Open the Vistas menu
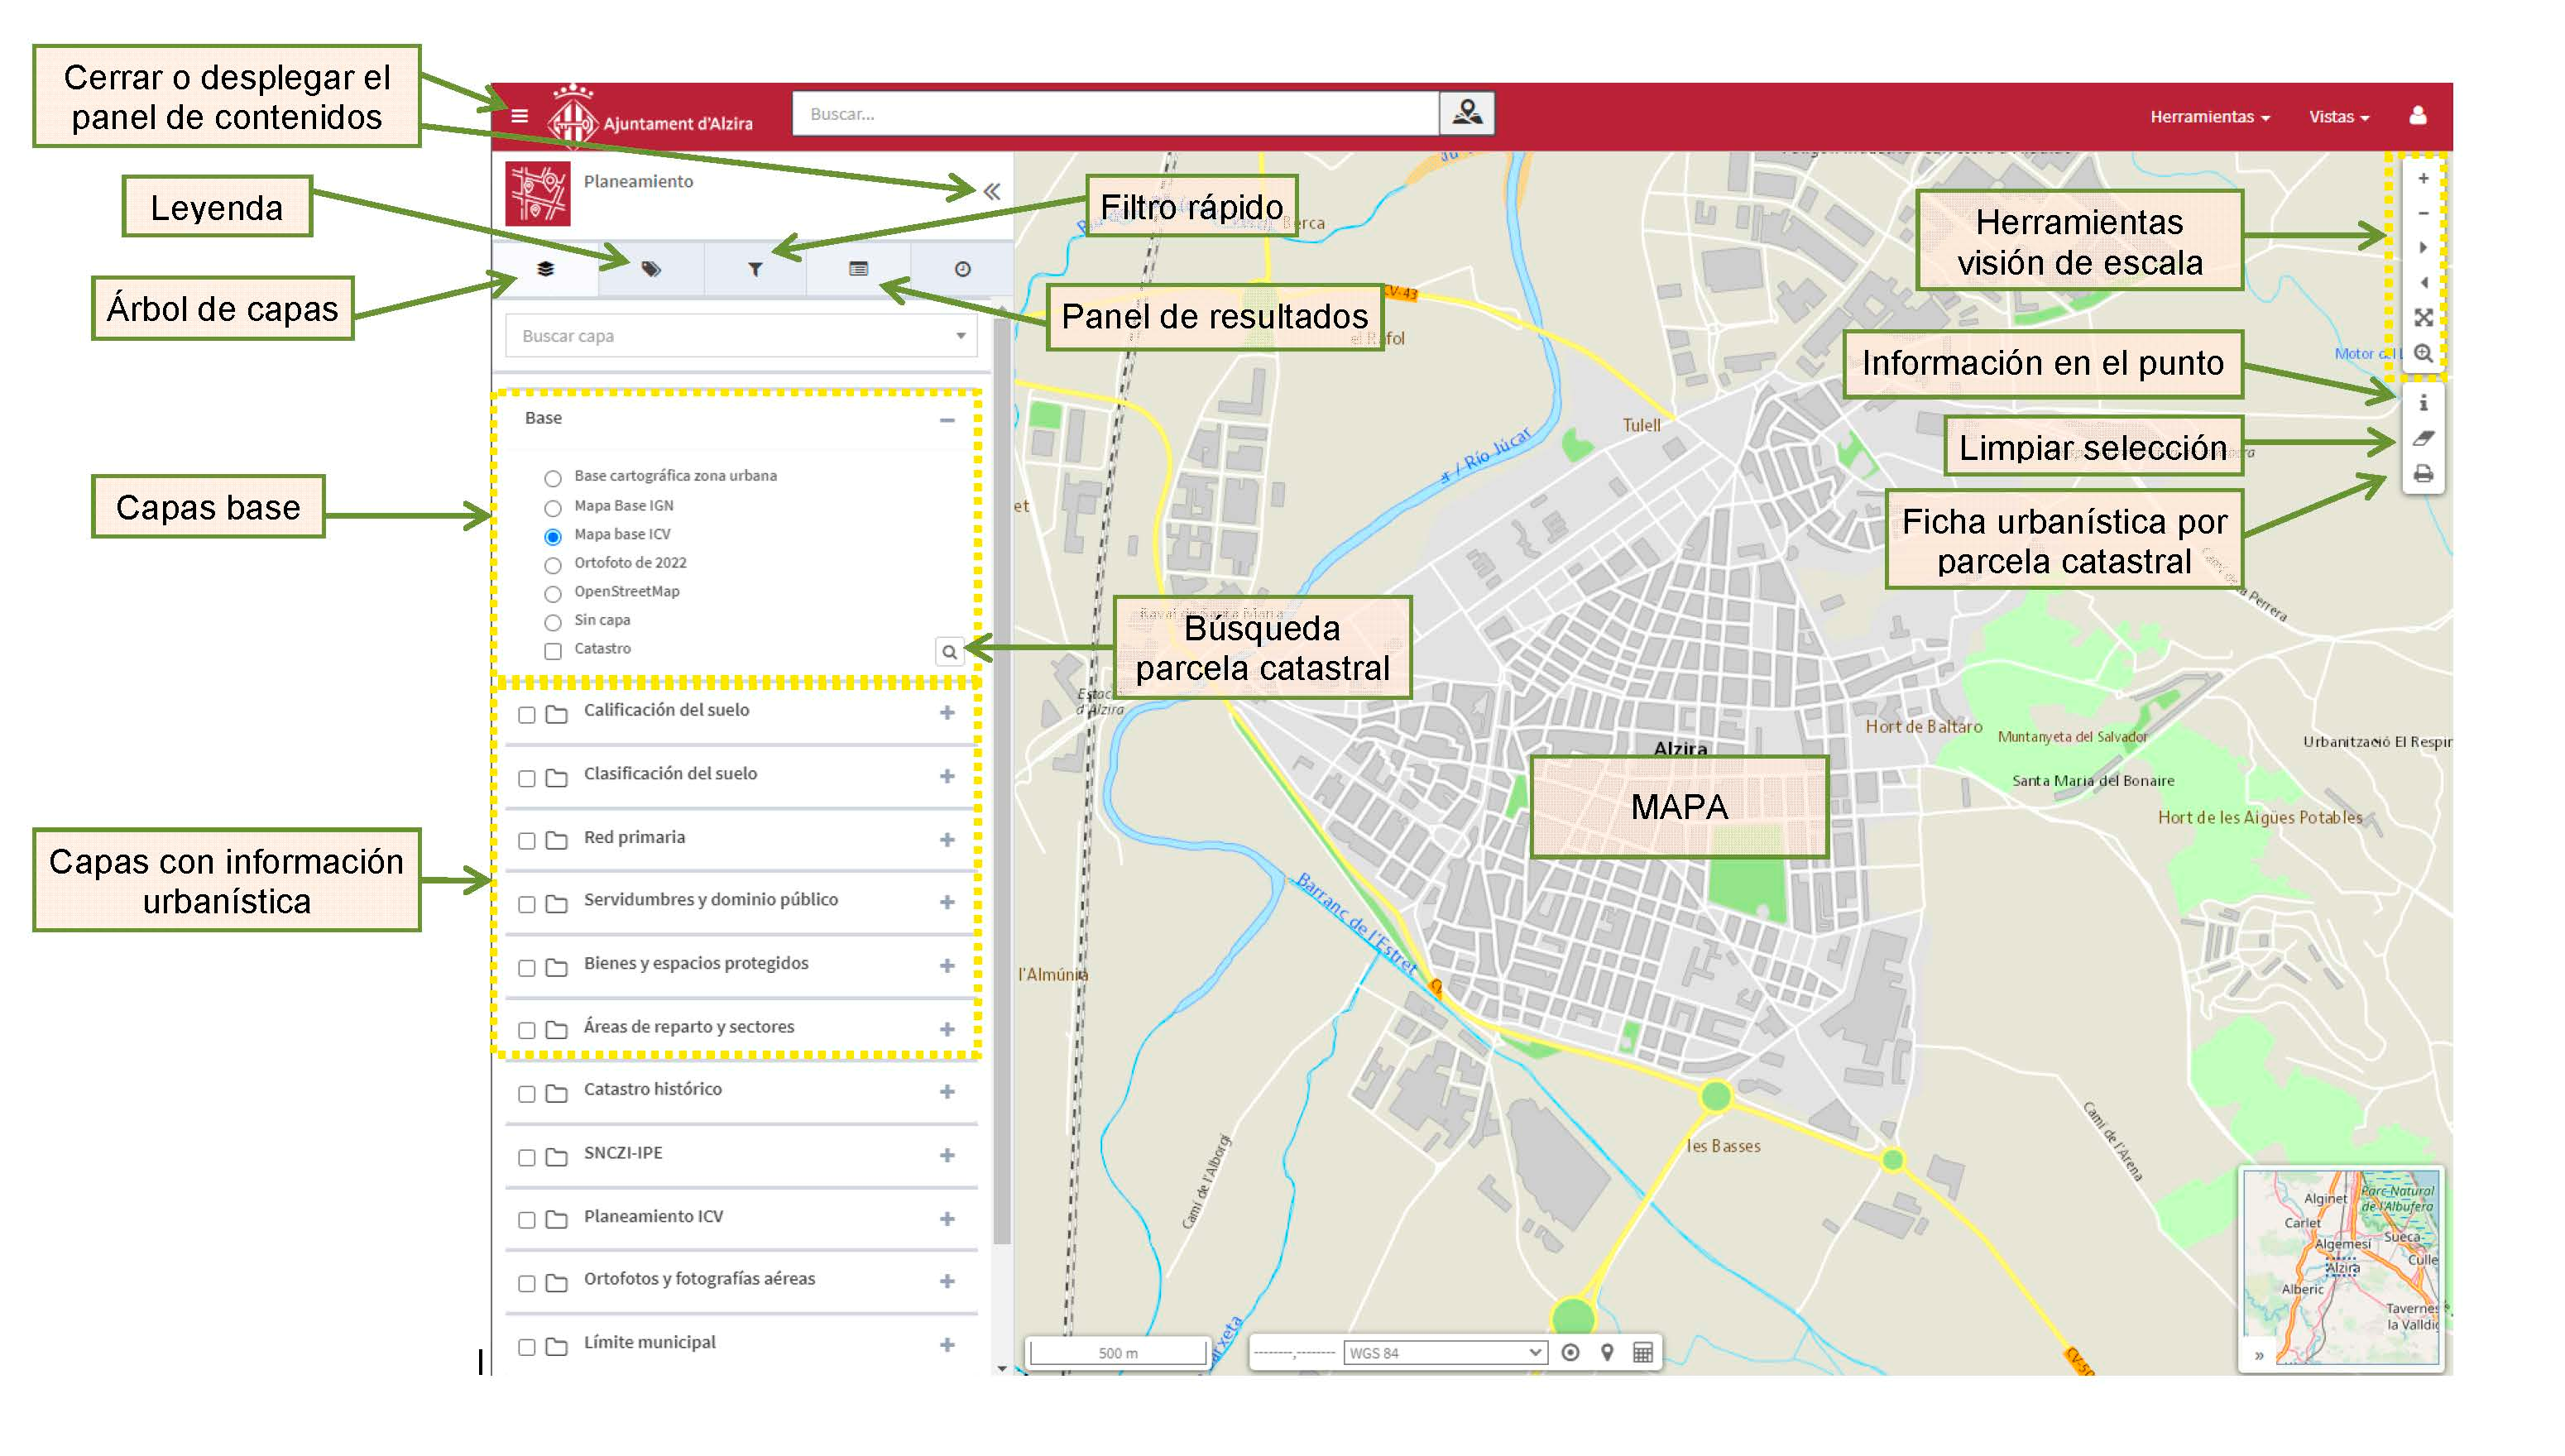Screen dimensions: 2565x1456 [x=2338, y=117]
